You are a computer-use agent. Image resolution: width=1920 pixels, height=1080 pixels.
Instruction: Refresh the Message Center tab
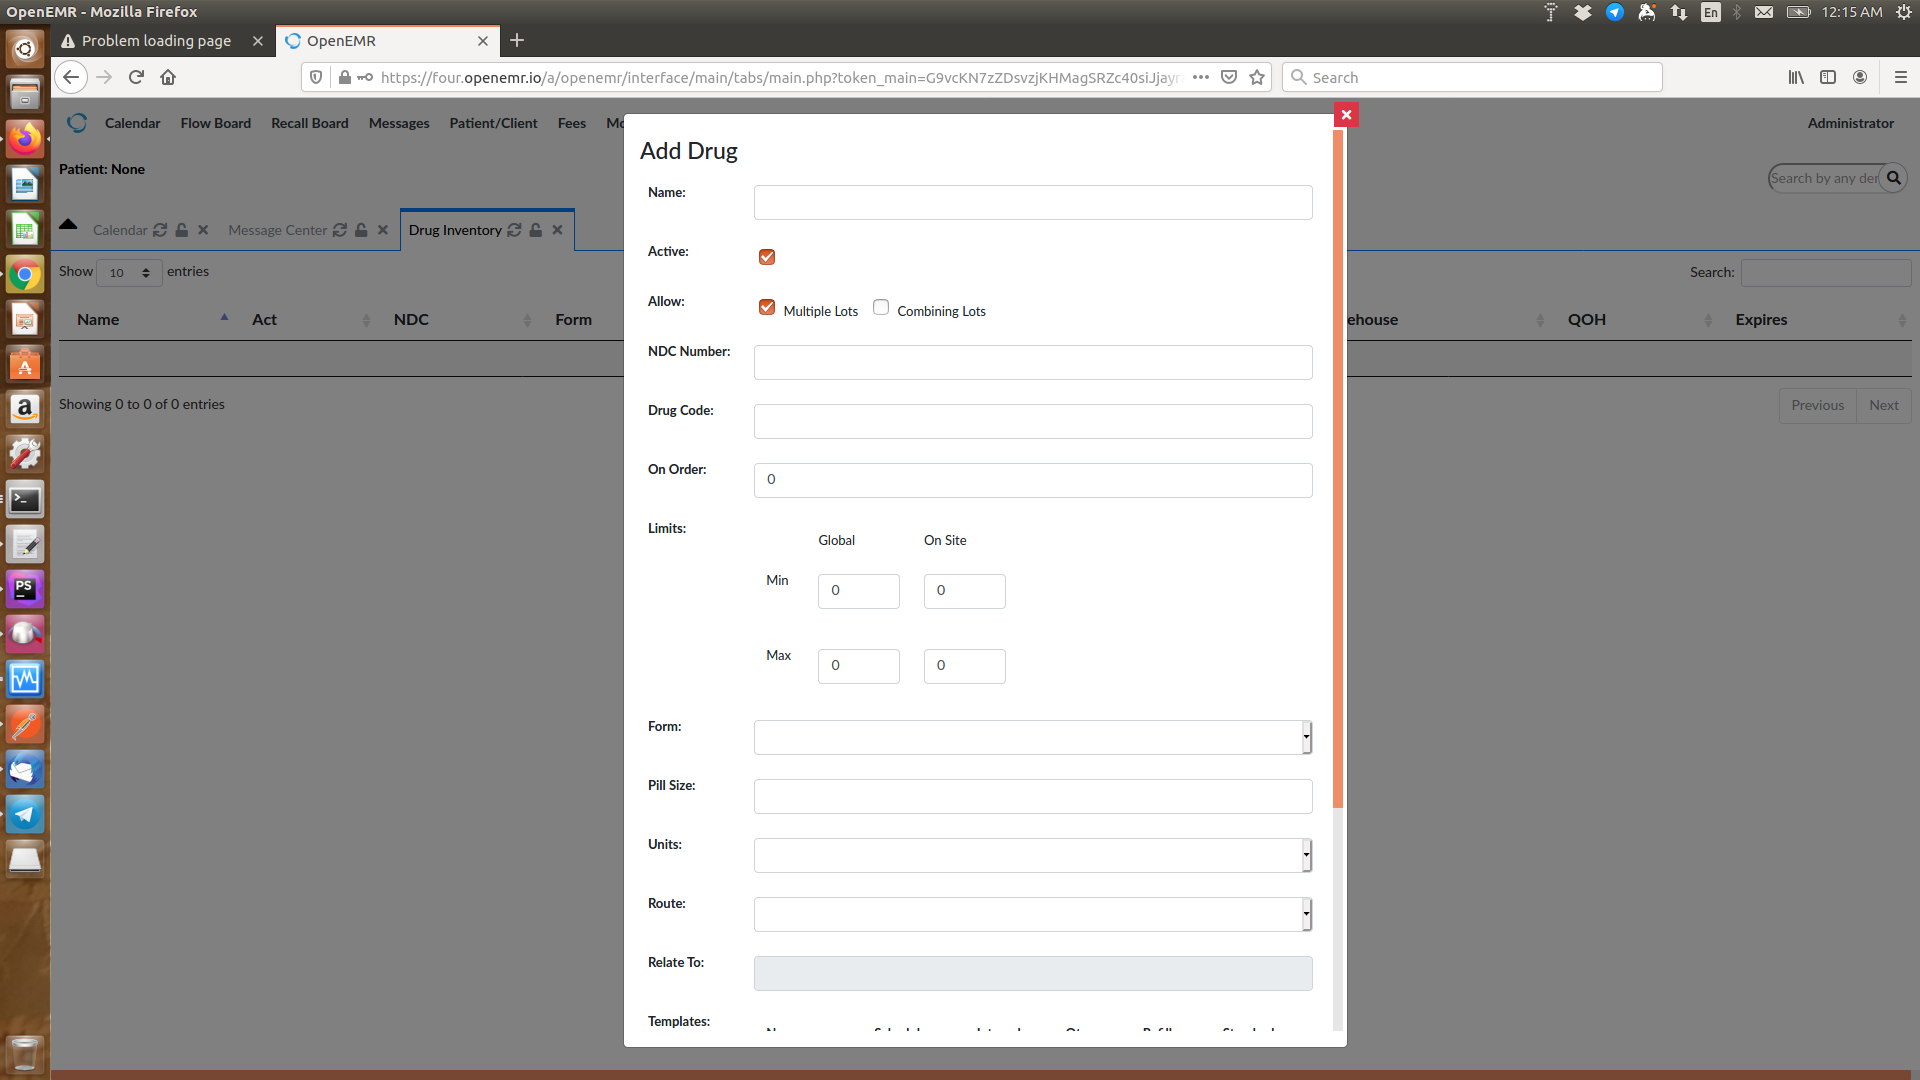point(340,230)
